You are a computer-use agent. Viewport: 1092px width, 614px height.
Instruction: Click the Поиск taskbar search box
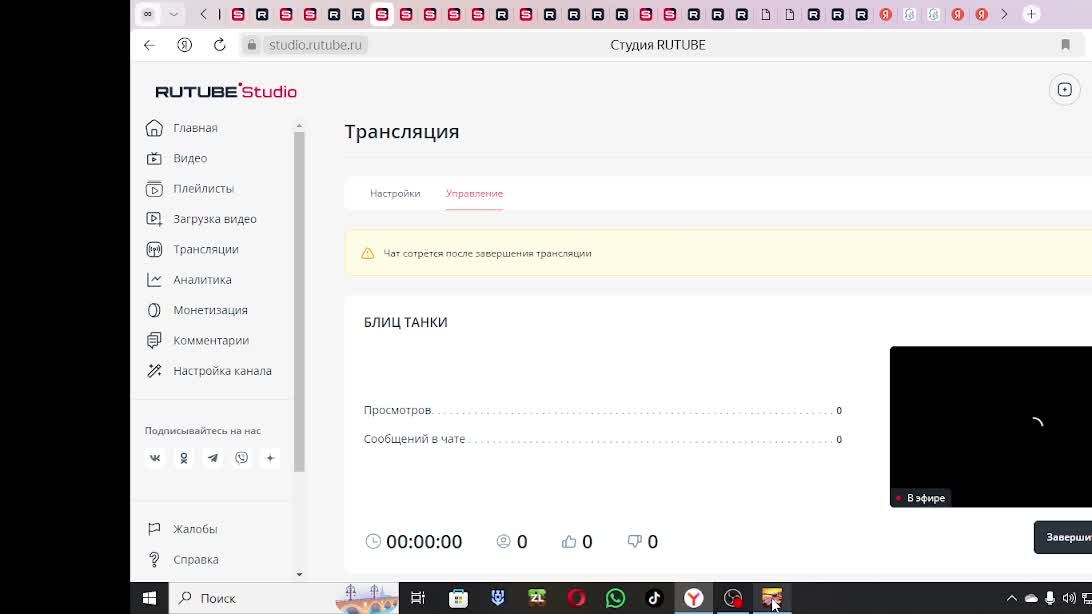click(x=284, y=598)
